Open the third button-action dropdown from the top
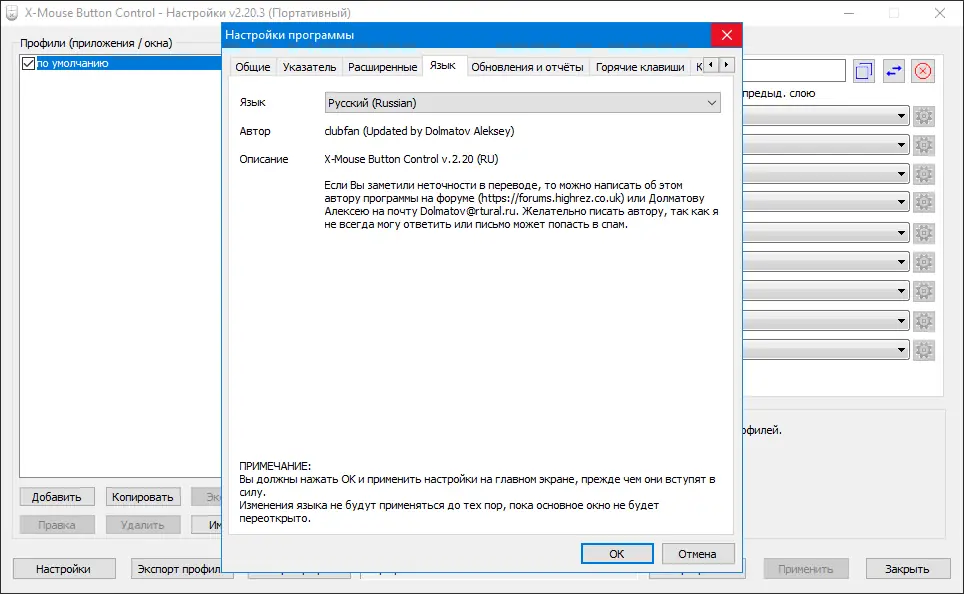This screenshot has width=964, height=594. [826, 174]
